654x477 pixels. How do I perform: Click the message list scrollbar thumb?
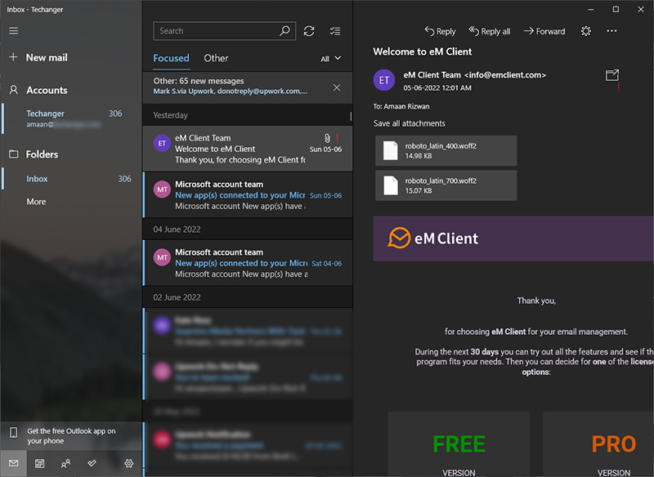(351, 117)
